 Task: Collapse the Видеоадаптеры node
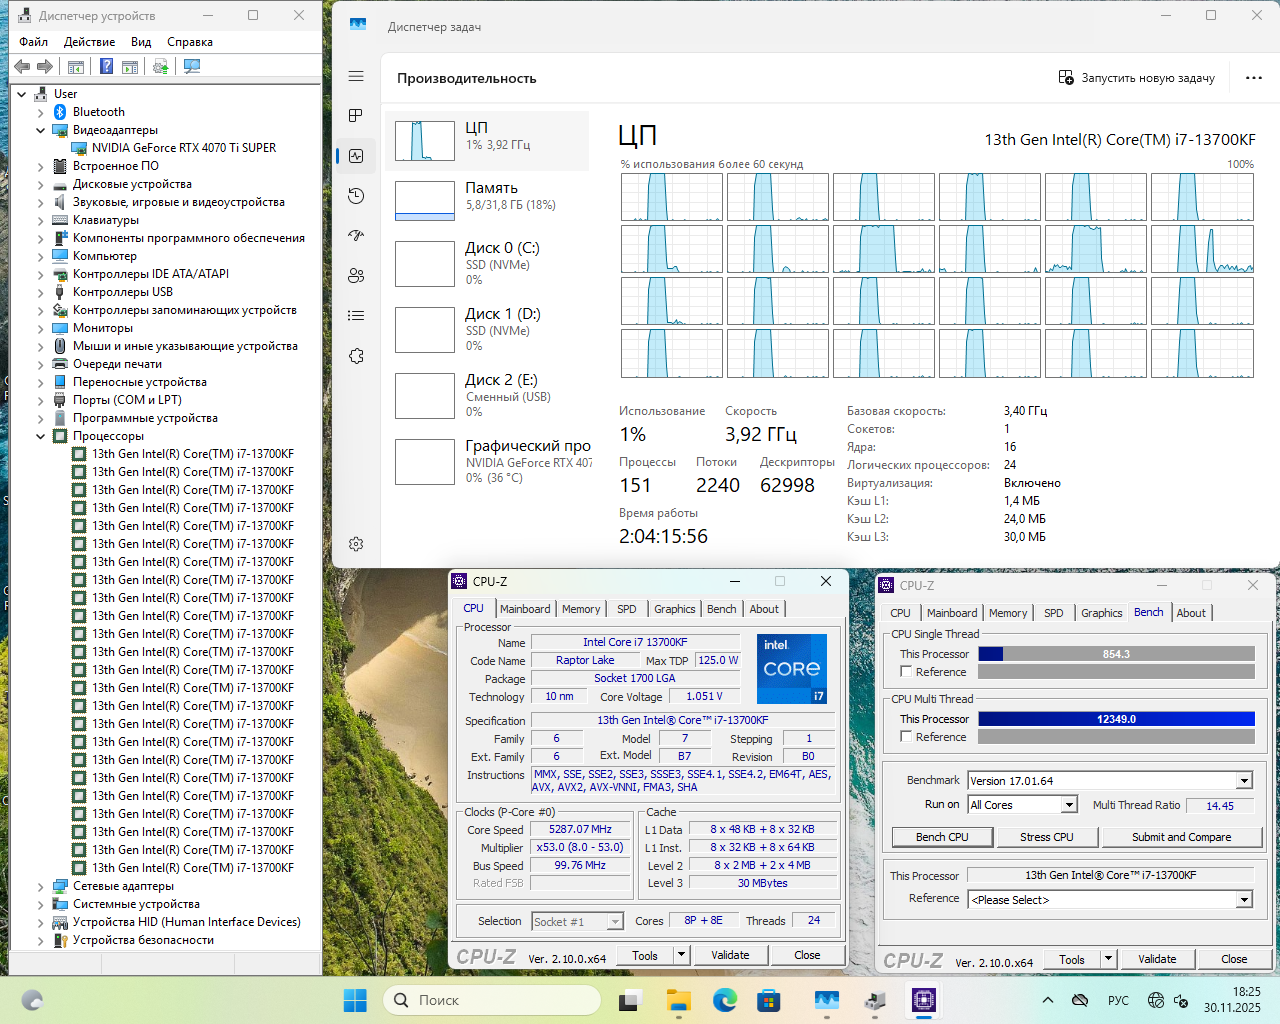point(40,130)
